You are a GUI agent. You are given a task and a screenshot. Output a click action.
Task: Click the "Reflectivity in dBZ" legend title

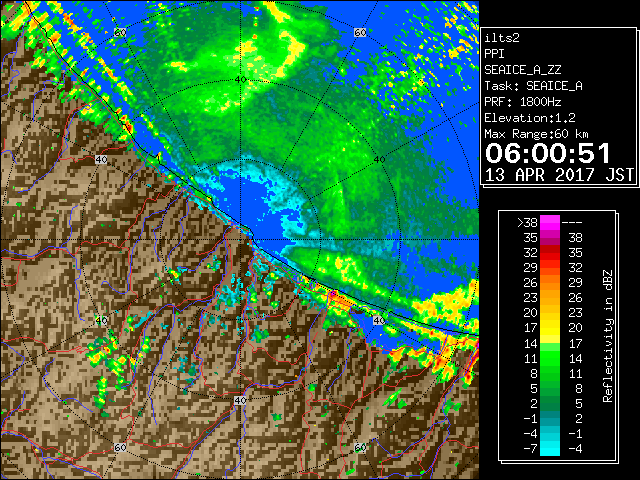tap(608, 336)
